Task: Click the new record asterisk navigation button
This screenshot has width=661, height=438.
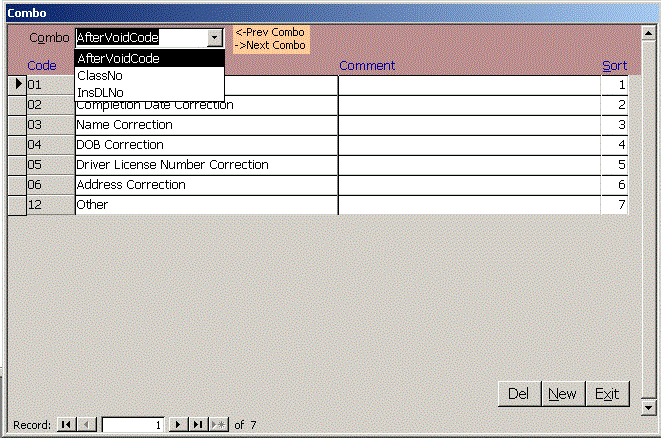Action: pos(218,425)
